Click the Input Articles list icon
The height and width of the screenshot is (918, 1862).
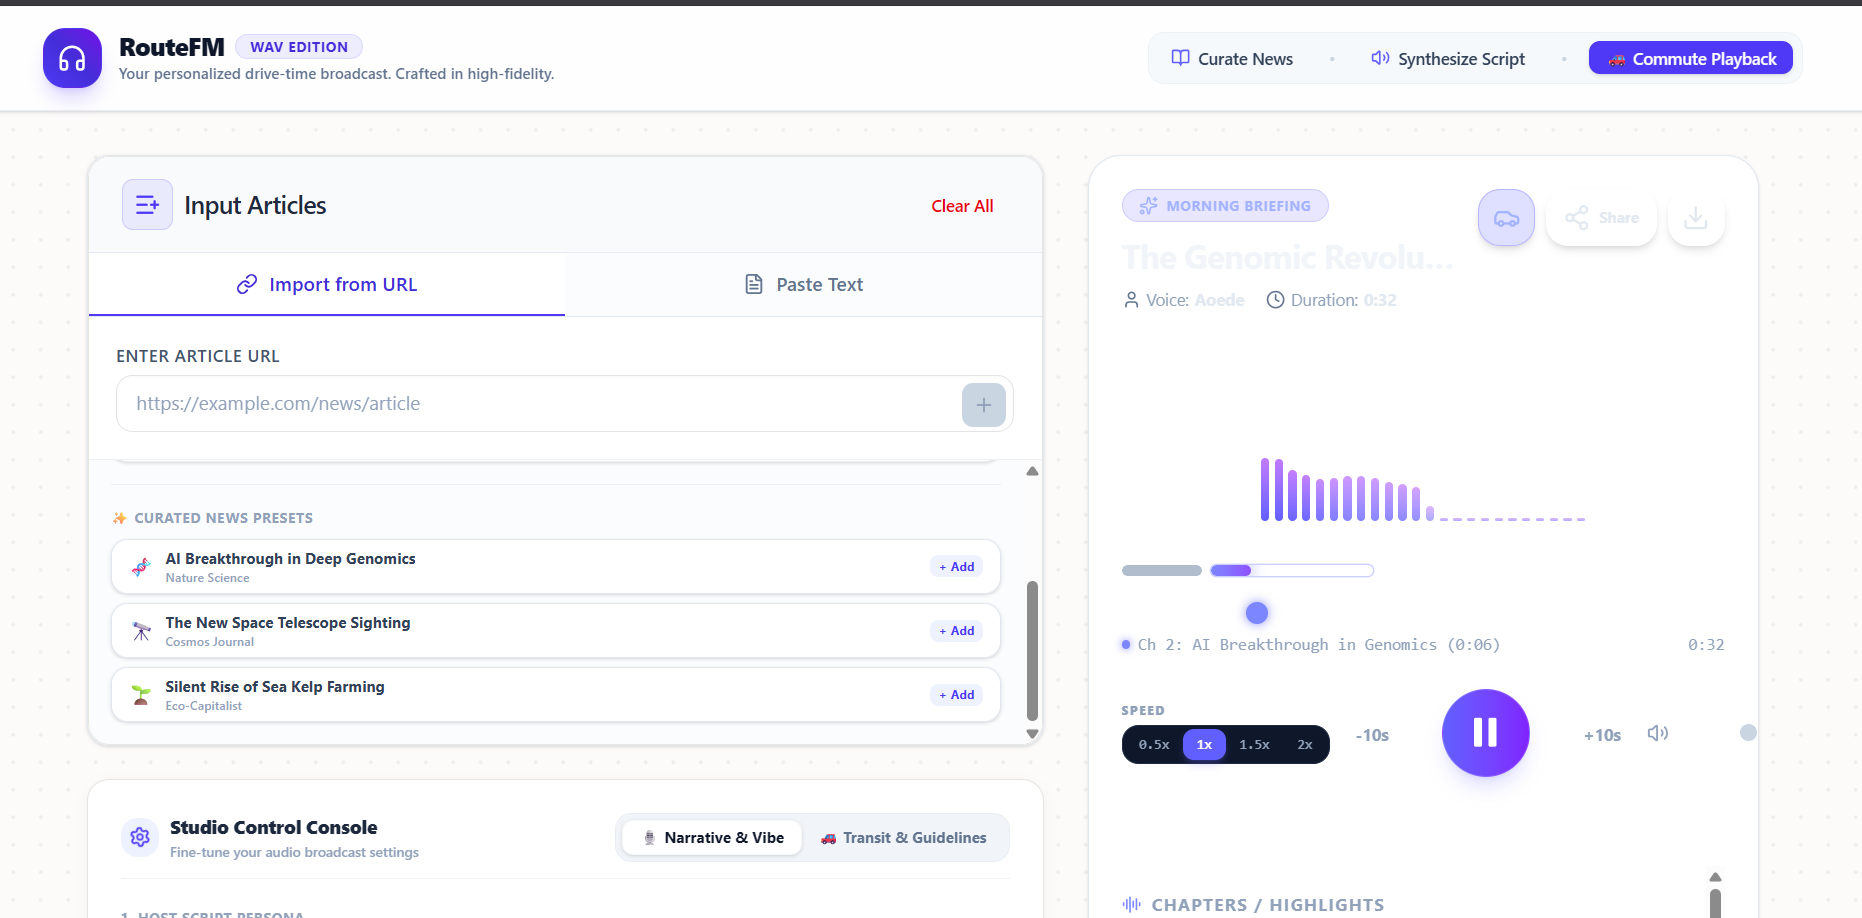(x=147, y=205)
